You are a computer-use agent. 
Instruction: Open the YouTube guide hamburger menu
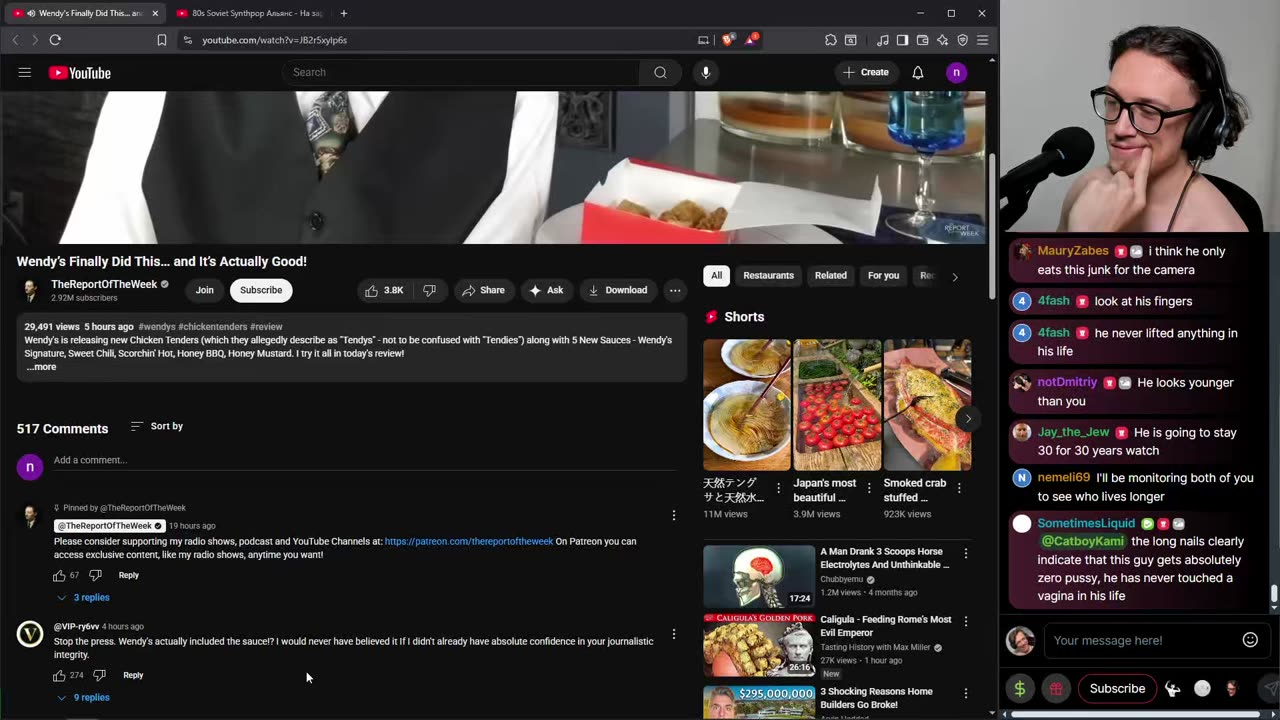[x=25, y=72]
